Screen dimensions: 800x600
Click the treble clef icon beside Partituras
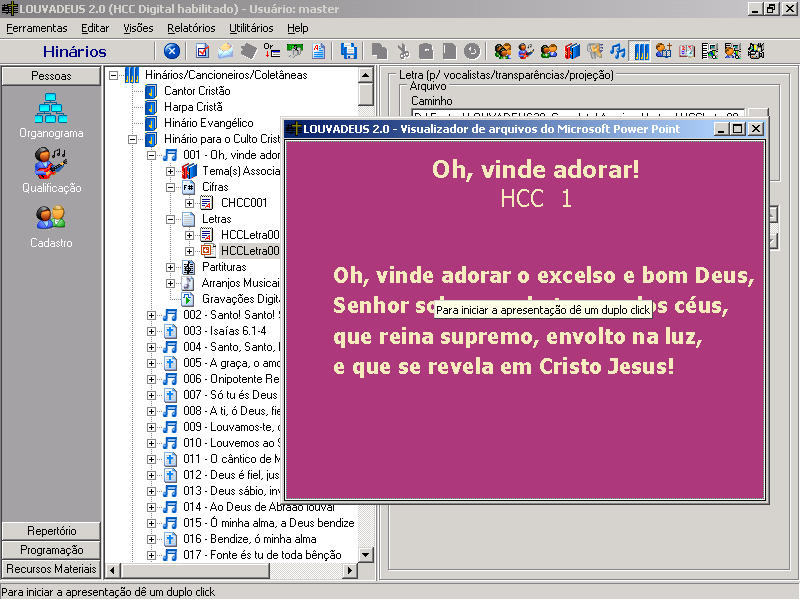click(x=189, y=267)
